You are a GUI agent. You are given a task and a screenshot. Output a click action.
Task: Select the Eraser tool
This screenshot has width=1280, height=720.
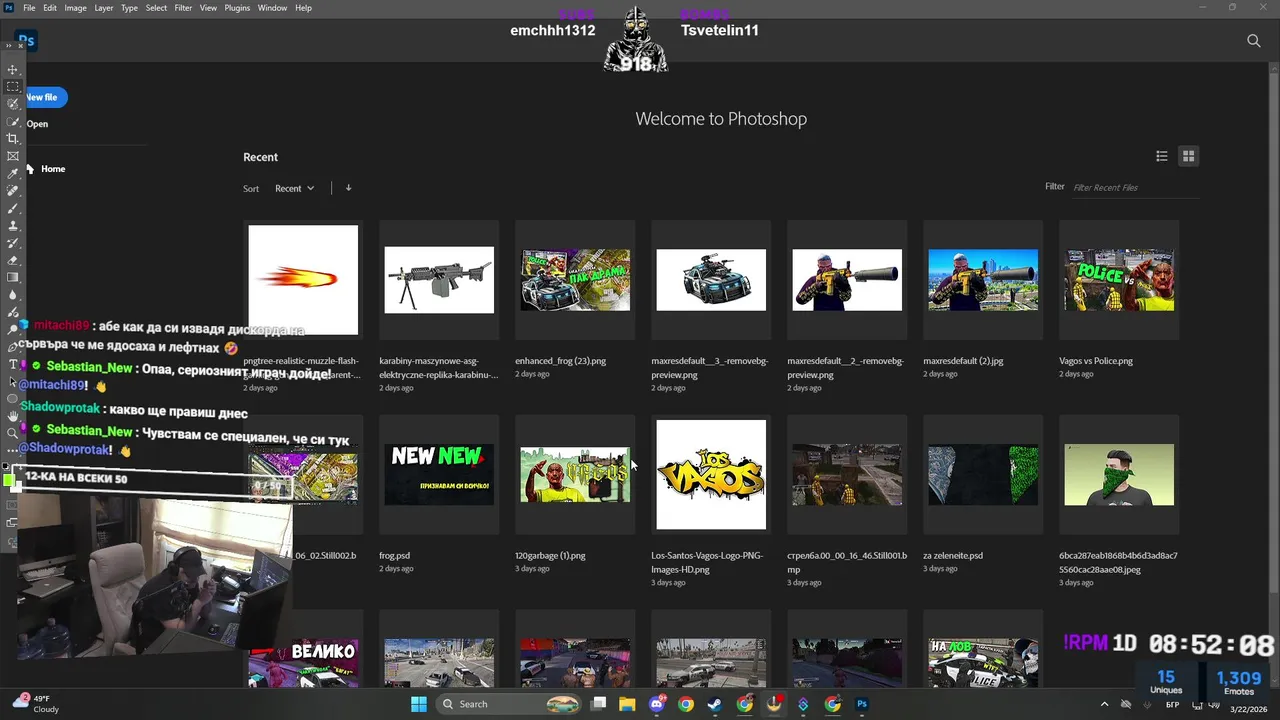13,260
